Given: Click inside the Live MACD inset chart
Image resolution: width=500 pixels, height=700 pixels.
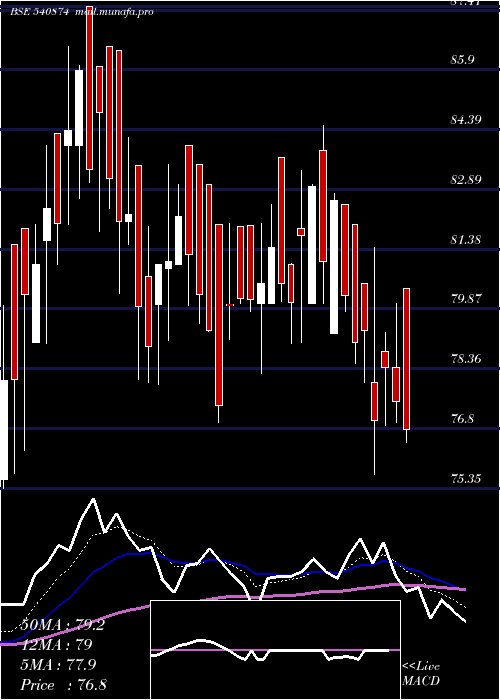Looking at the screenshot, I should [275, 650].
